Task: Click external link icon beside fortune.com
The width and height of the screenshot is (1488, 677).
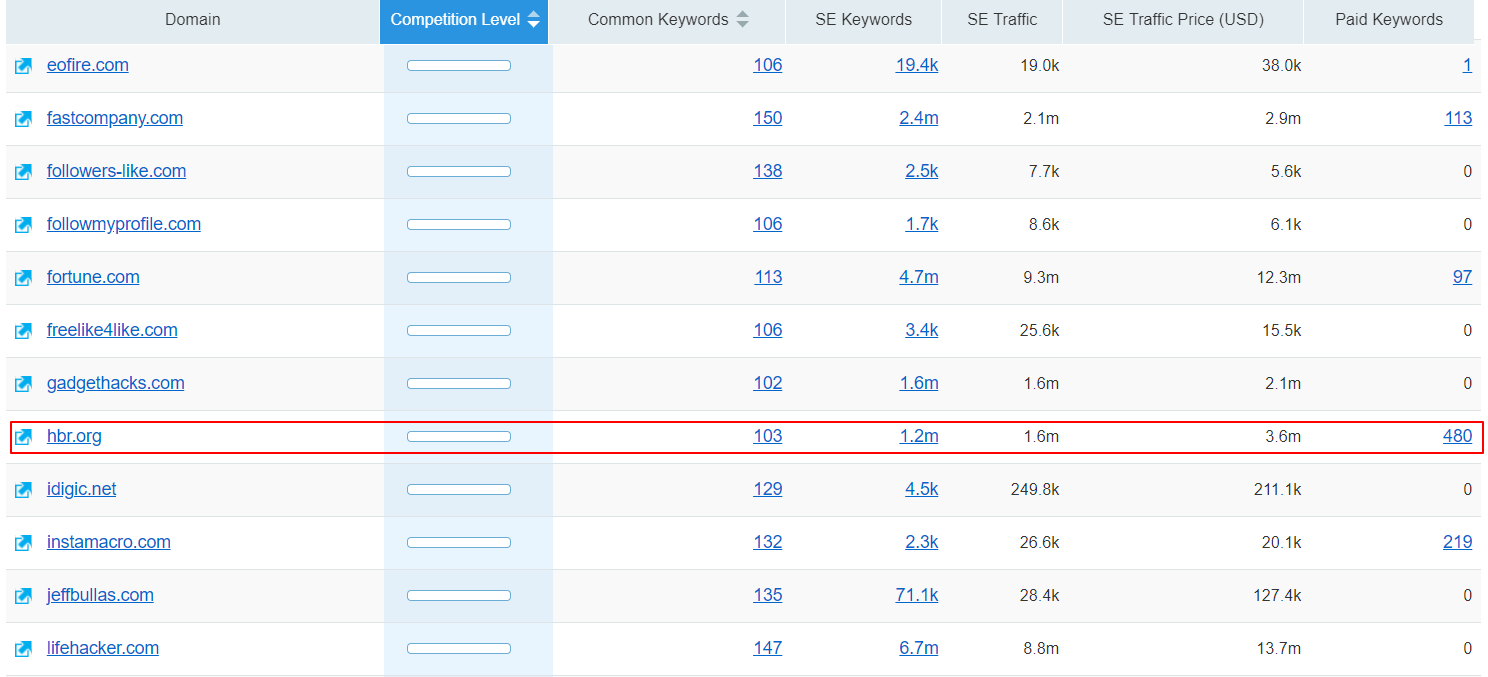Action: [x=23, y=278]
